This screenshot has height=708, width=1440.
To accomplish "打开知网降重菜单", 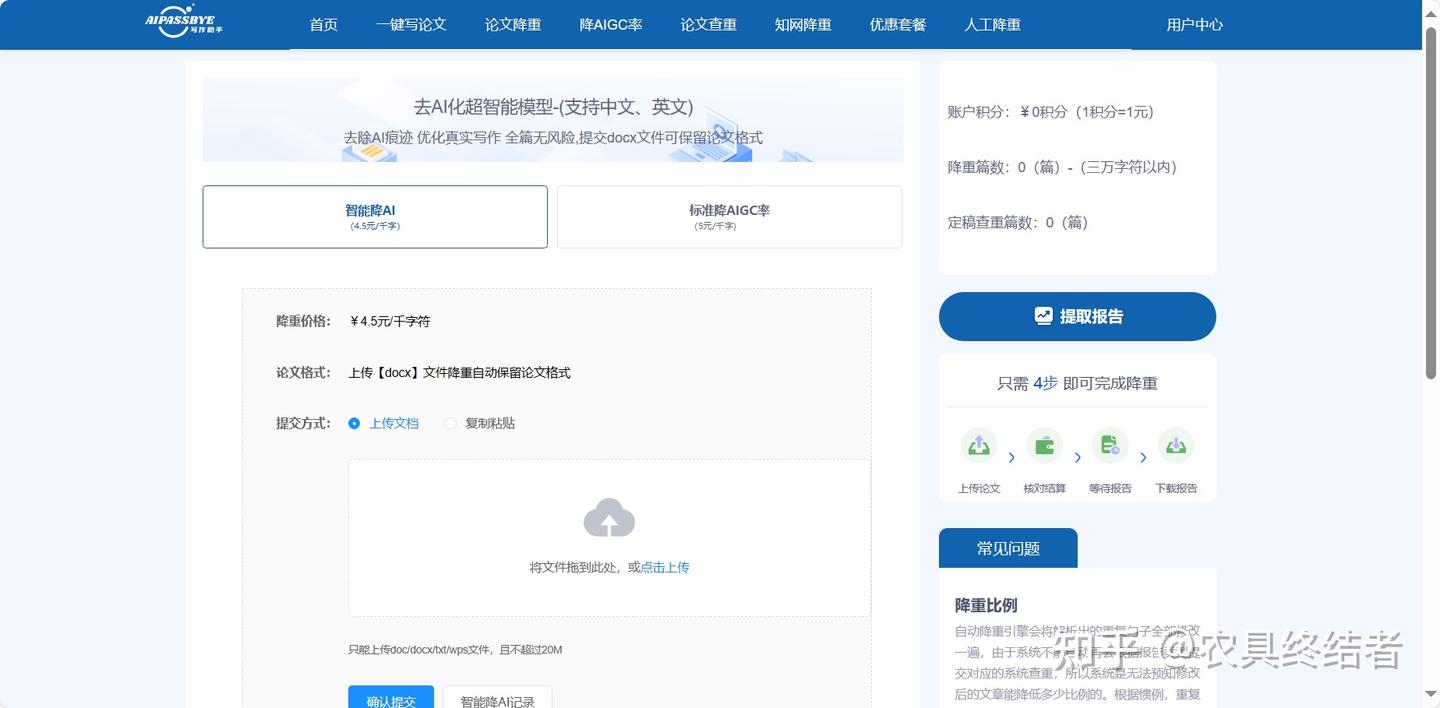I will point(802,24).
